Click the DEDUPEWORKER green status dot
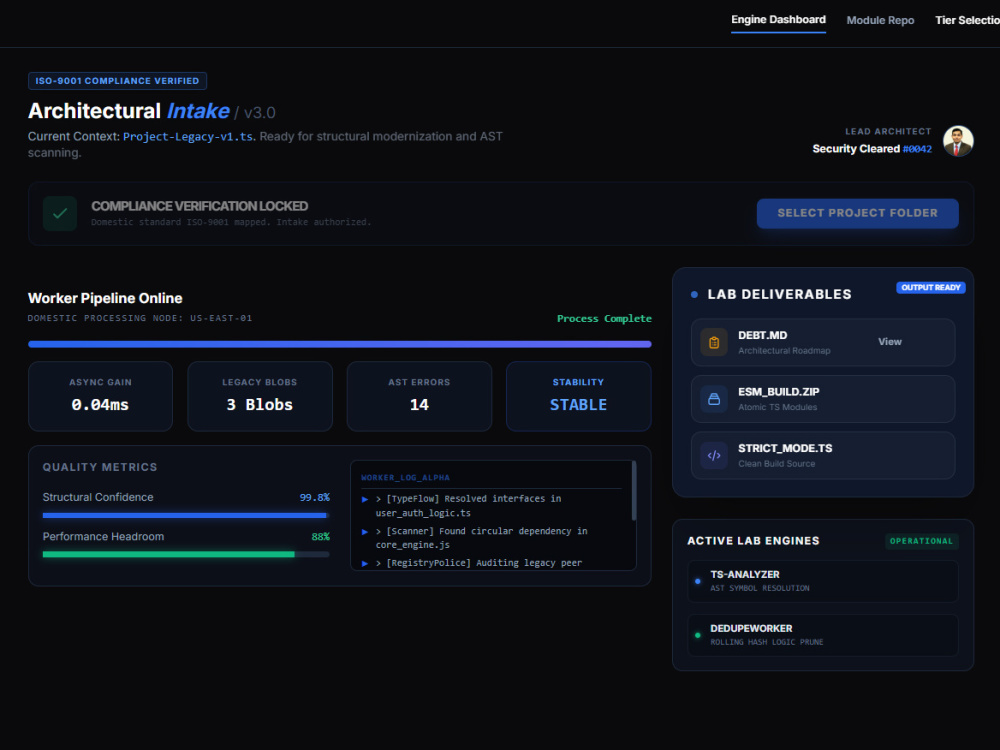Viewport: 1000px width, 750px height. 698,635
